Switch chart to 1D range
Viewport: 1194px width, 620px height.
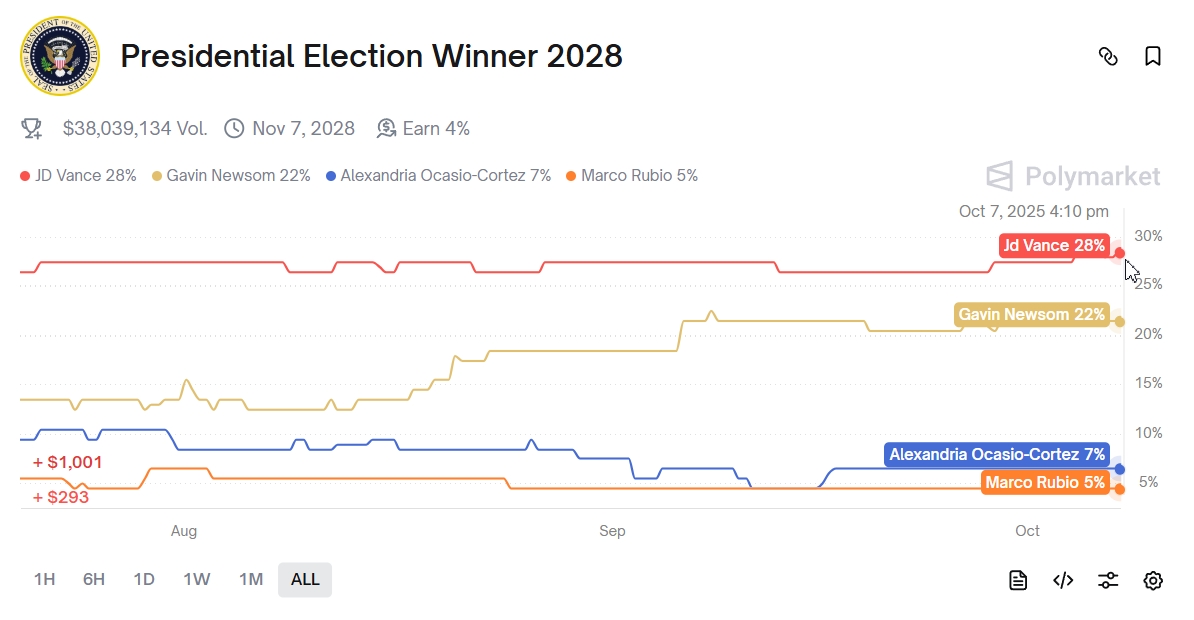tap(144, 579)
